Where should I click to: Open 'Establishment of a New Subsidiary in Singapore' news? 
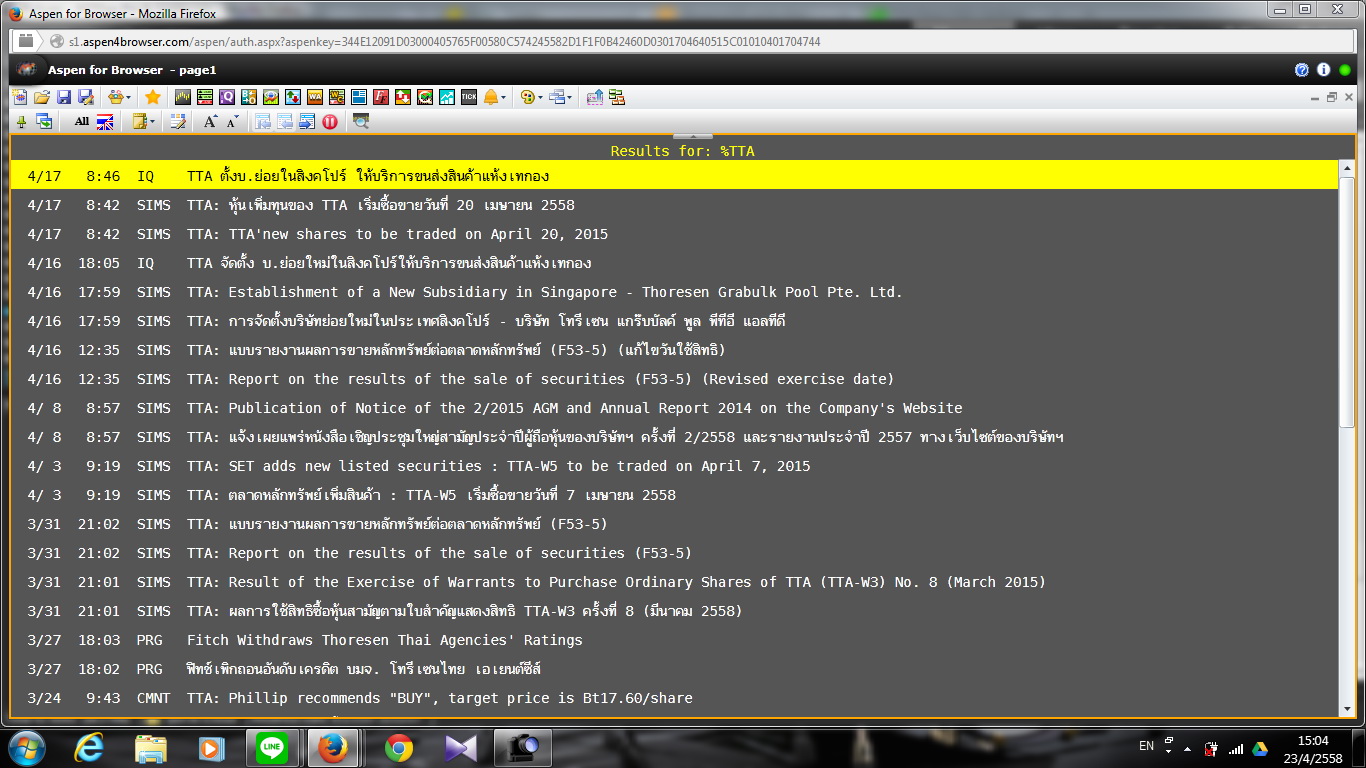tap(675, 292)
